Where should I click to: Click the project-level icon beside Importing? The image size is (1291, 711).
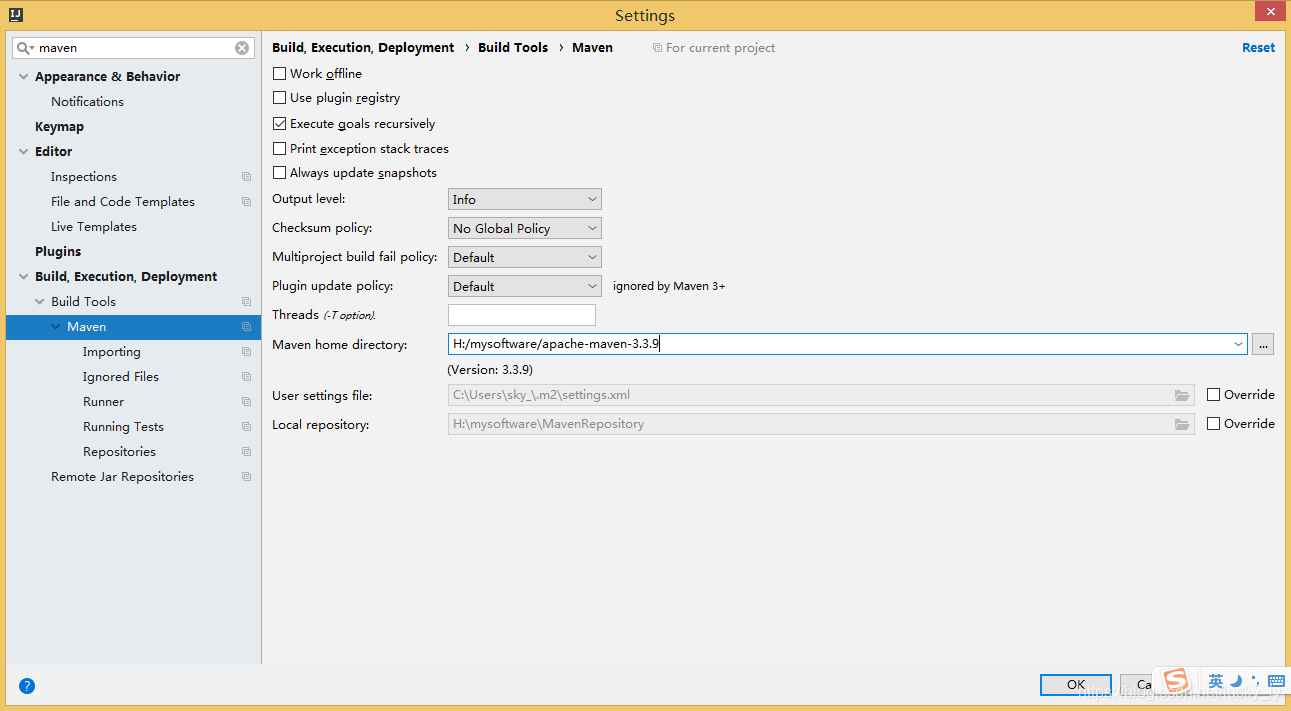246,352
